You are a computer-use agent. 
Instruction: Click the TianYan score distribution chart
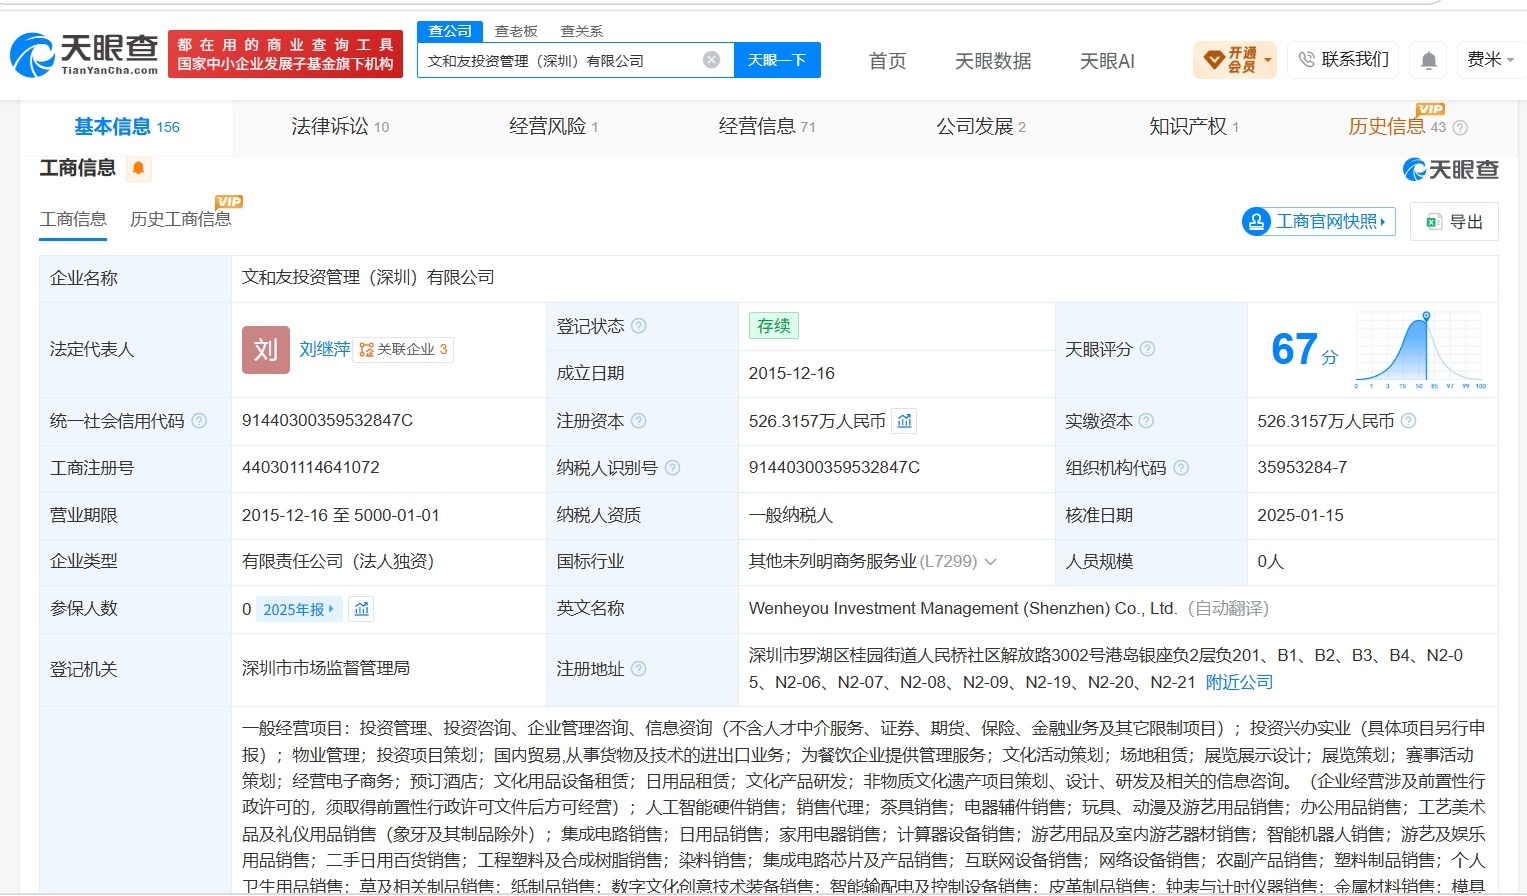pyautogui.click(x=1420, y=349)
